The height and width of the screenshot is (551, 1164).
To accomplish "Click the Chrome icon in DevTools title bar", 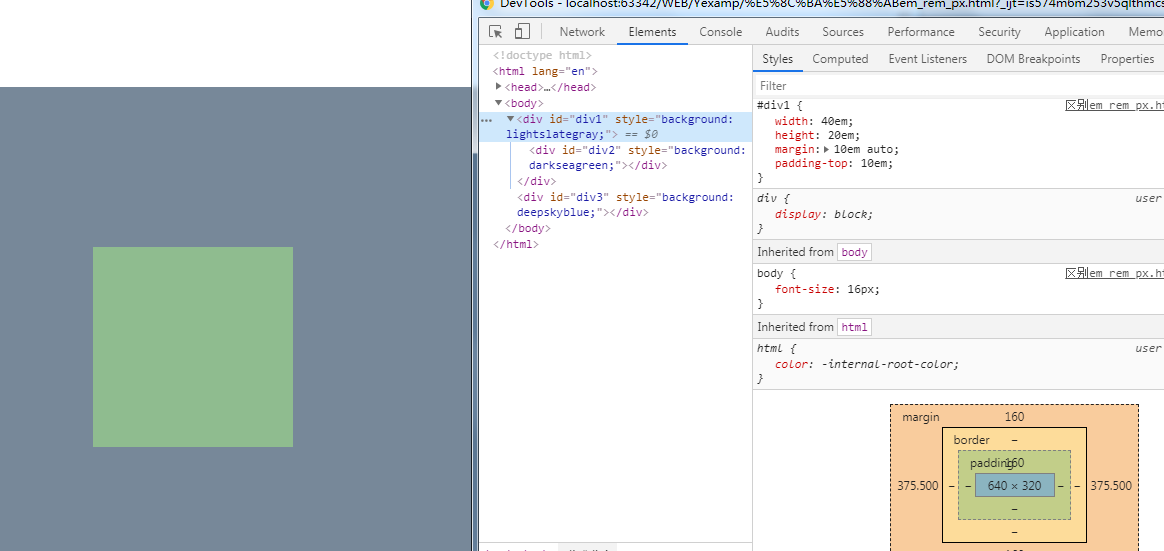I will [486, 3].
